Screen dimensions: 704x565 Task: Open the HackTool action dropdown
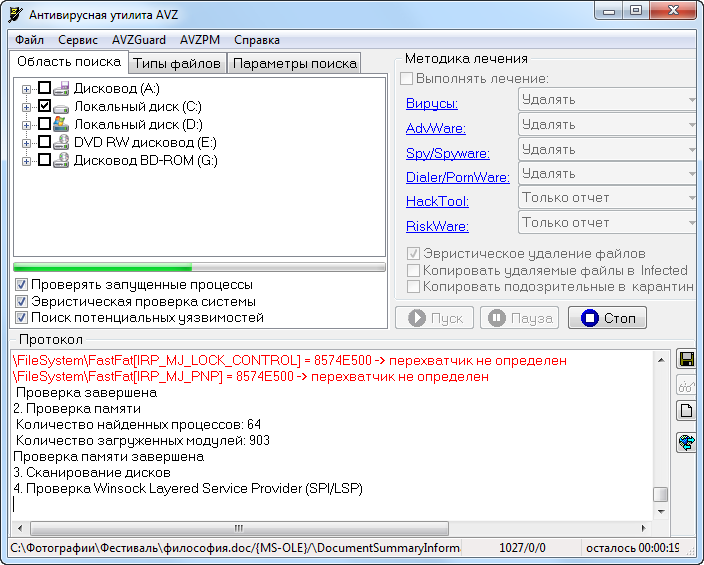[607, 198]
